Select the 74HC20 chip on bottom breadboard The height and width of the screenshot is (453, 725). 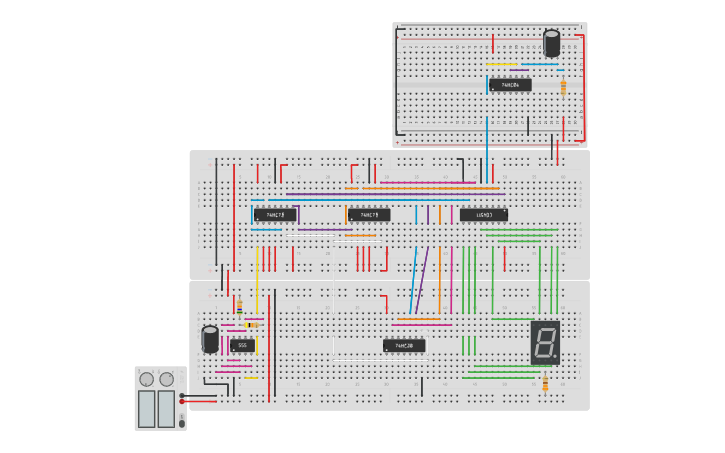click(404, 345)
